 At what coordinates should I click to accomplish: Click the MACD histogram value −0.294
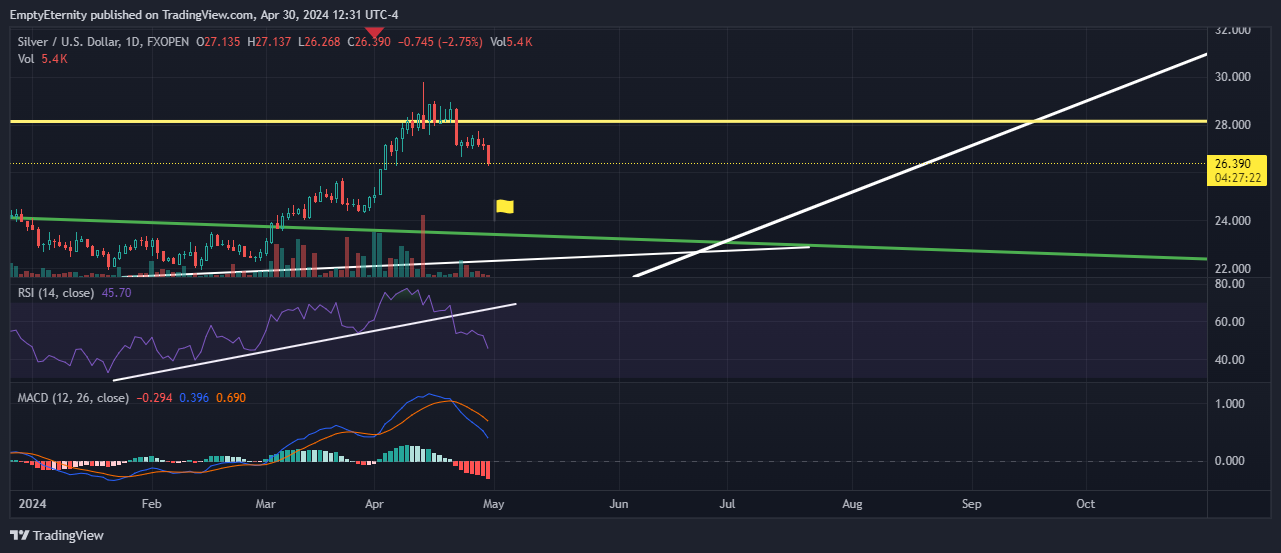[x=154, y=398]
